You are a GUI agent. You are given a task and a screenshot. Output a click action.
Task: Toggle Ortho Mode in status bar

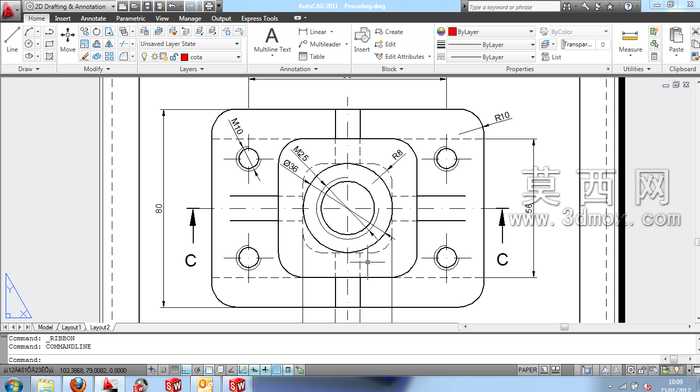186,370
